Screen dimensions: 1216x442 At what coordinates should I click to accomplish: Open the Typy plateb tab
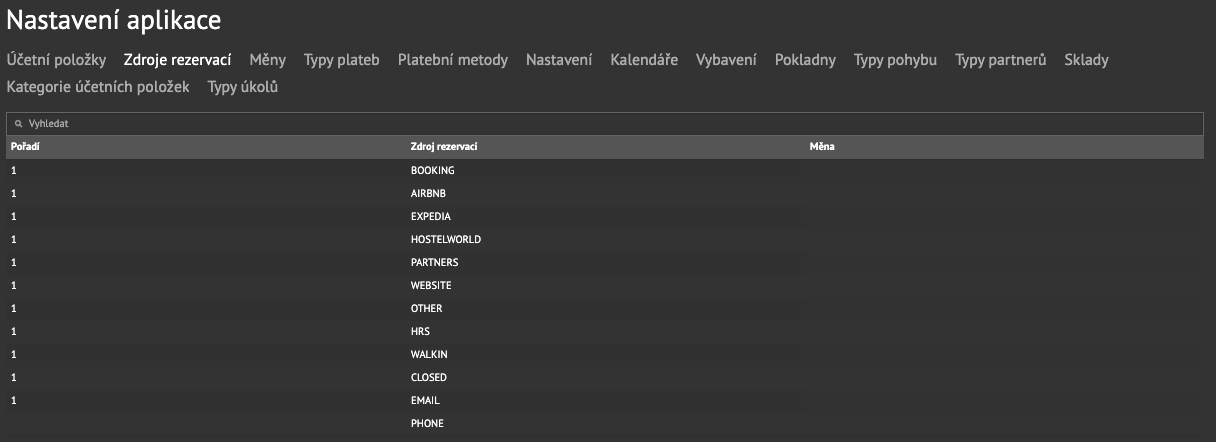[342, 60]
